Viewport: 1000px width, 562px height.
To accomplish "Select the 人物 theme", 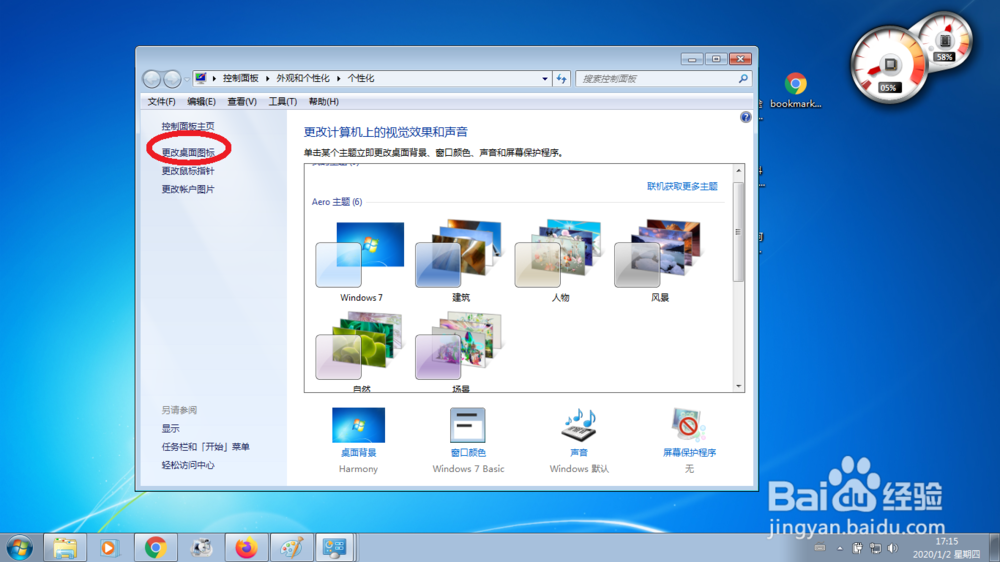I will (559, 261).
